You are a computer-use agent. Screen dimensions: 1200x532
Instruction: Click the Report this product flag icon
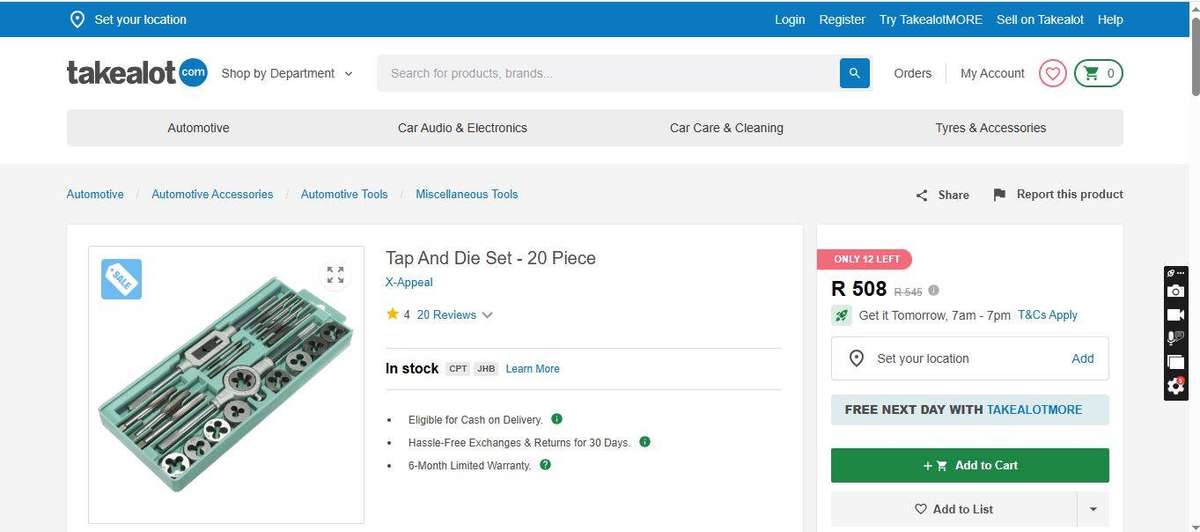(x=999, y=194)
